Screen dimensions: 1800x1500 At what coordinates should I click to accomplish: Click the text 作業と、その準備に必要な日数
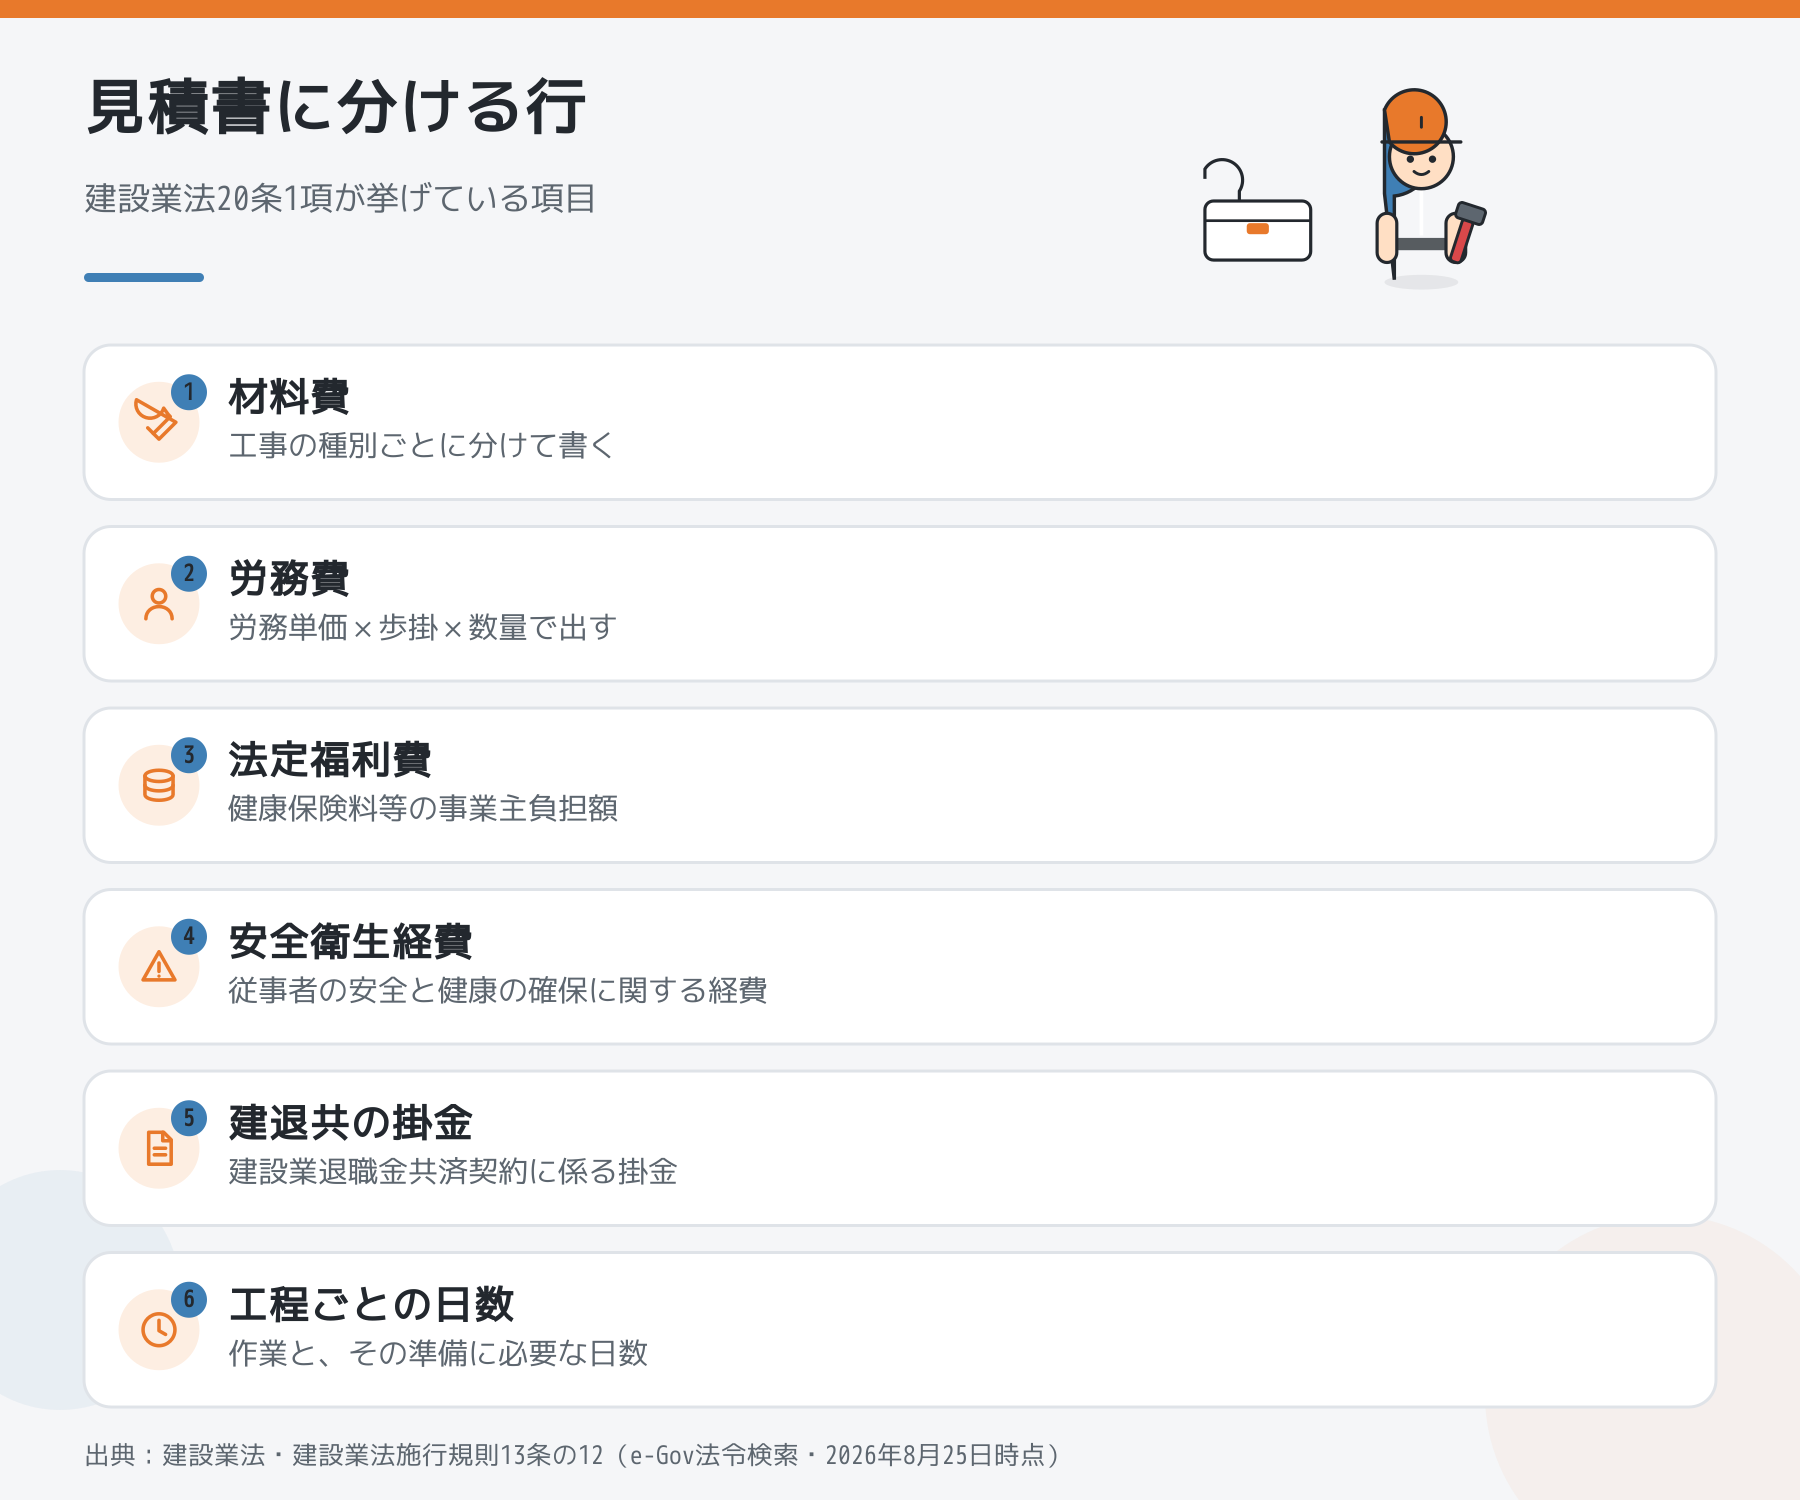(438, 1353)
